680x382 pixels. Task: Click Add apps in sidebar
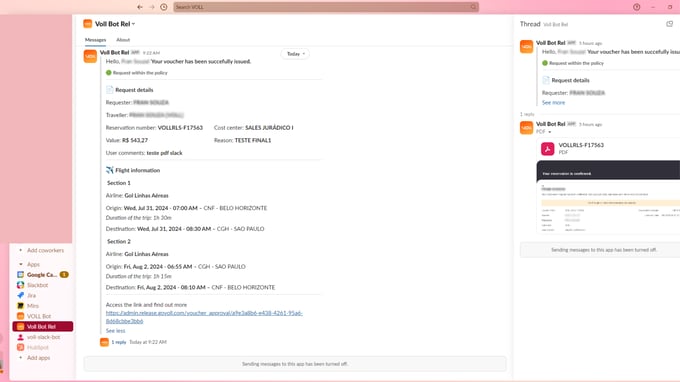tap(38, 358)
